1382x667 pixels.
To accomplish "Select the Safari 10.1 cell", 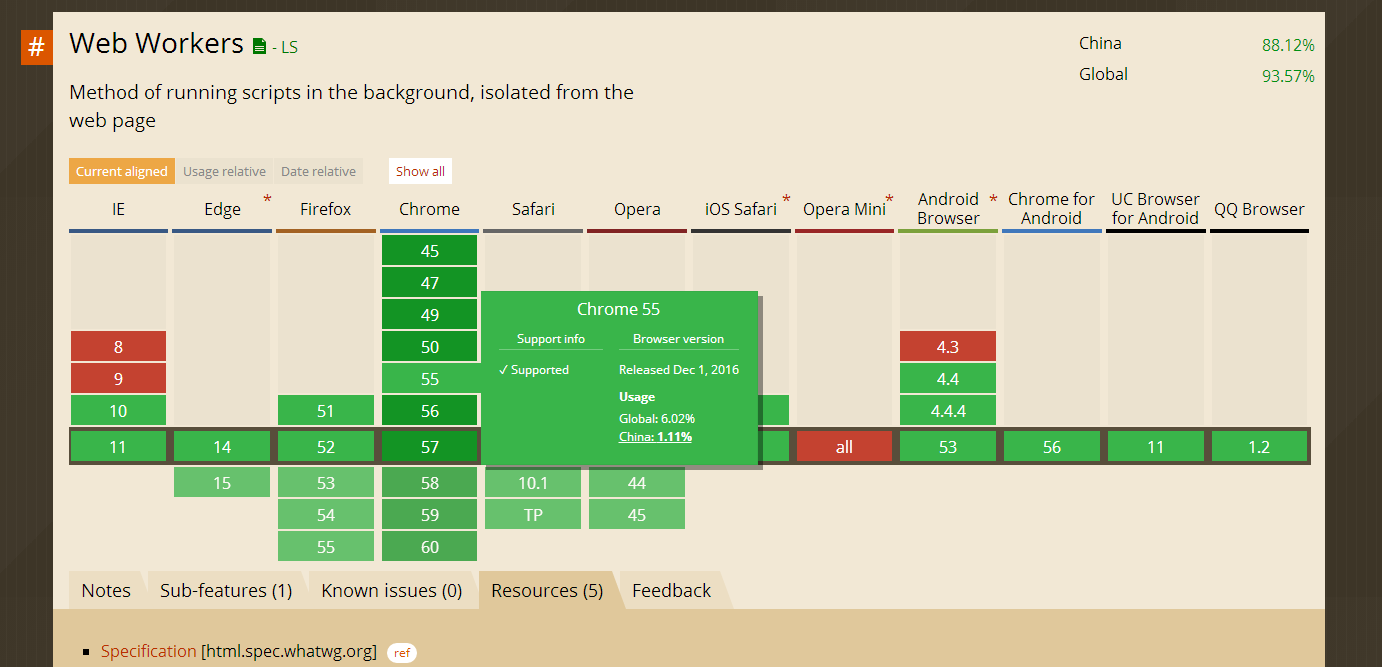I will click(533, 483).
